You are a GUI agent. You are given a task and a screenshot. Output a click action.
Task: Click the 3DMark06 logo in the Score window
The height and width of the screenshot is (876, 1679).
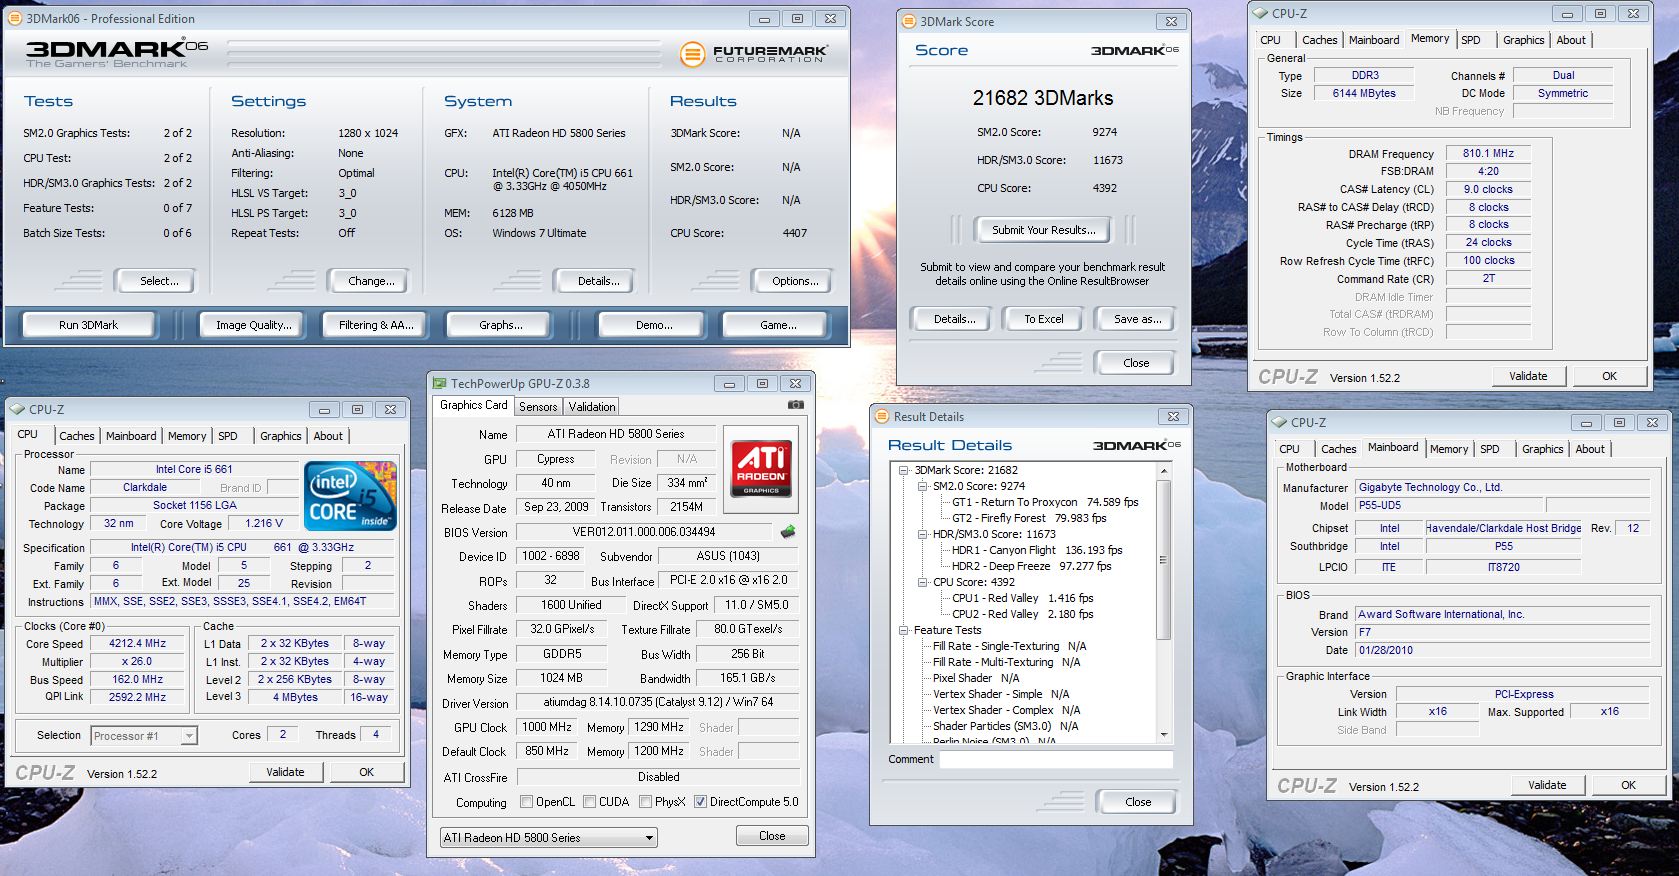1134,50
